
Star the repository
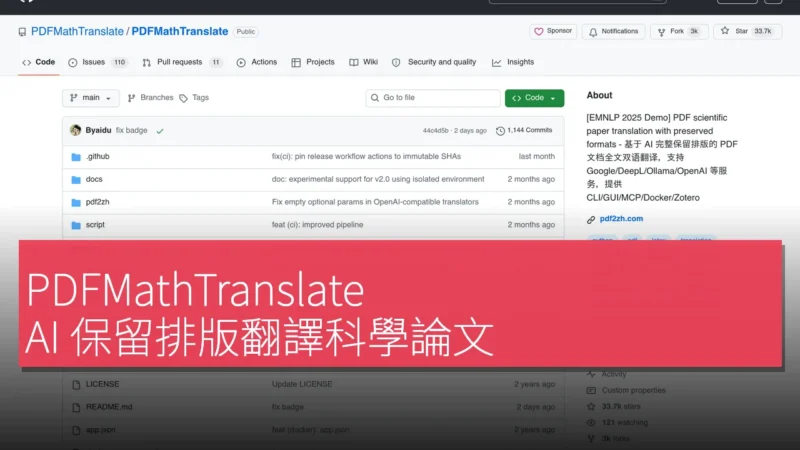point(747,31)
